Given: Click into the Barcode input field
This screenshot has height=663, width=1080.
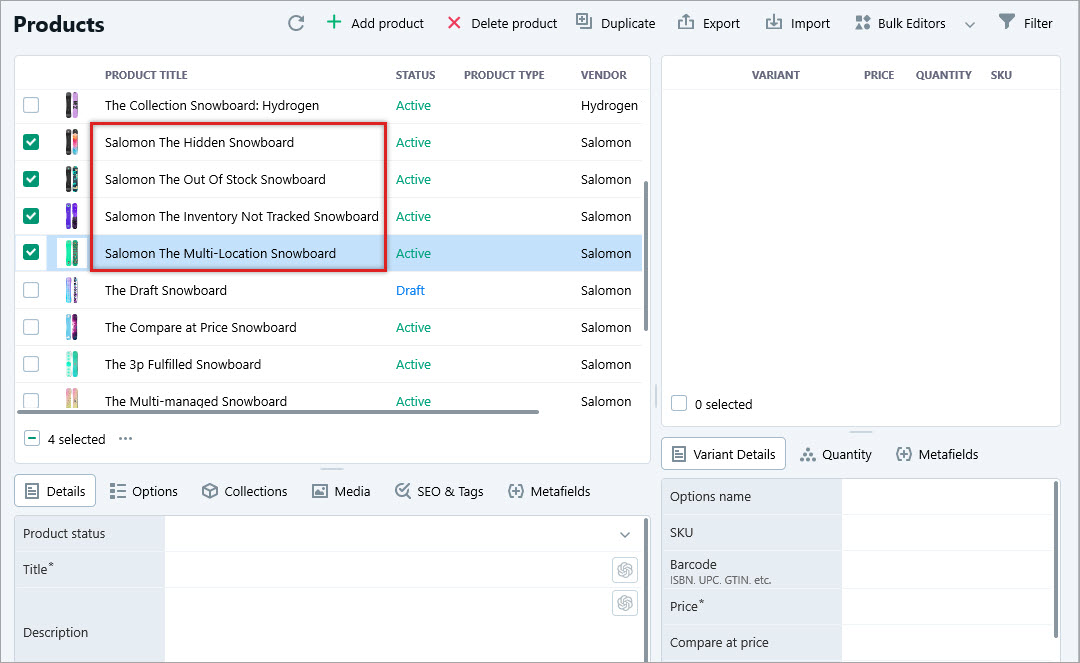Looking at the screenshot, I should pyautogui.click(x=946, y=570).
